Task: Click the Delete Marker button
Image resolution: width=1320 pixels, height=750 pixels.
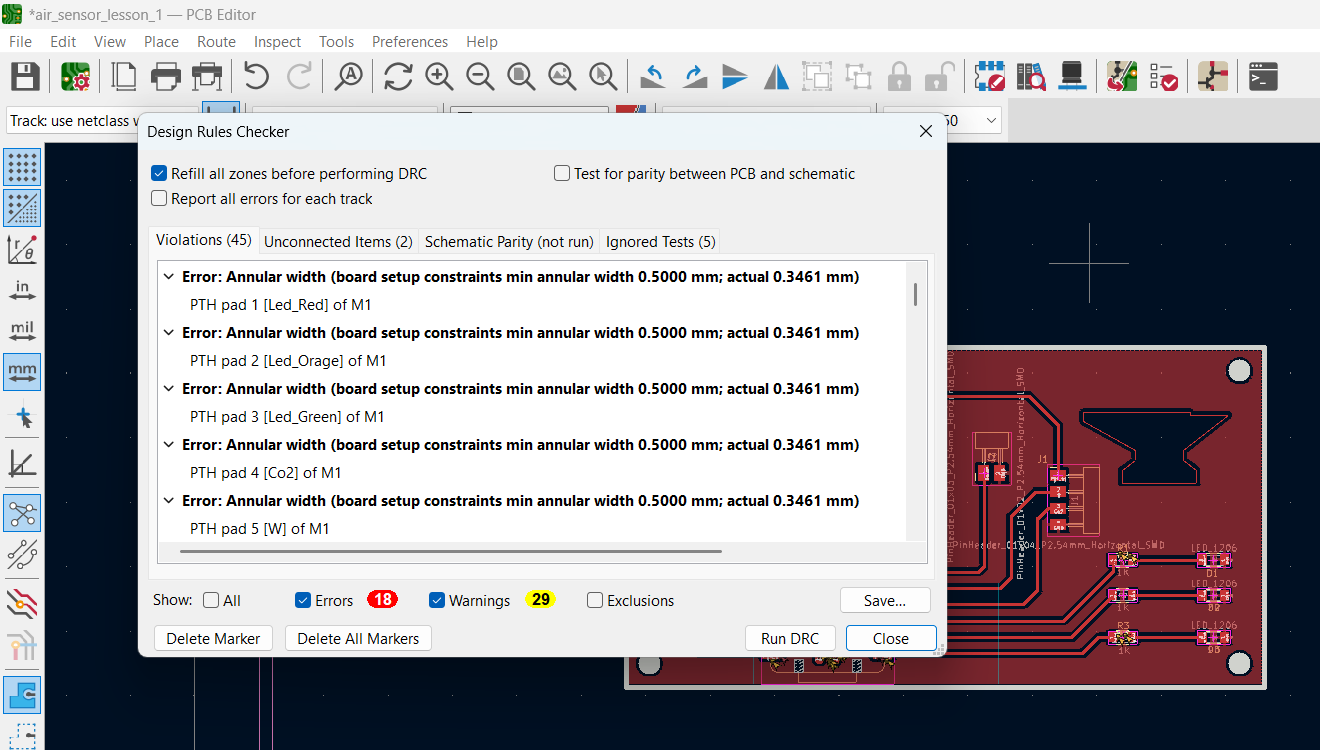Action: point(213,638)
